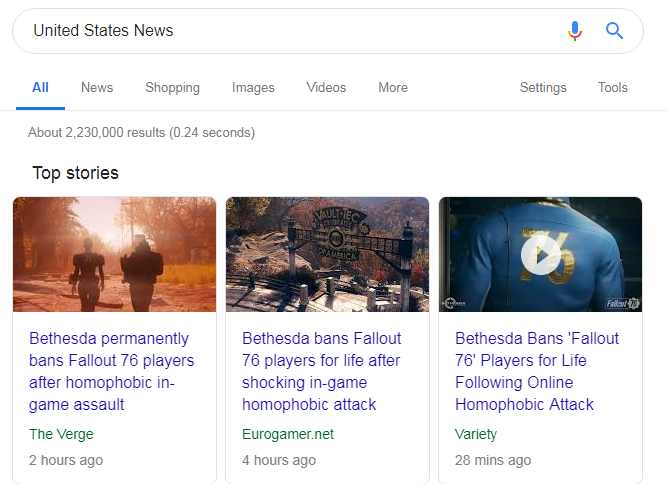Click the blue magnifying glass search icon

(x=614, y=31)
